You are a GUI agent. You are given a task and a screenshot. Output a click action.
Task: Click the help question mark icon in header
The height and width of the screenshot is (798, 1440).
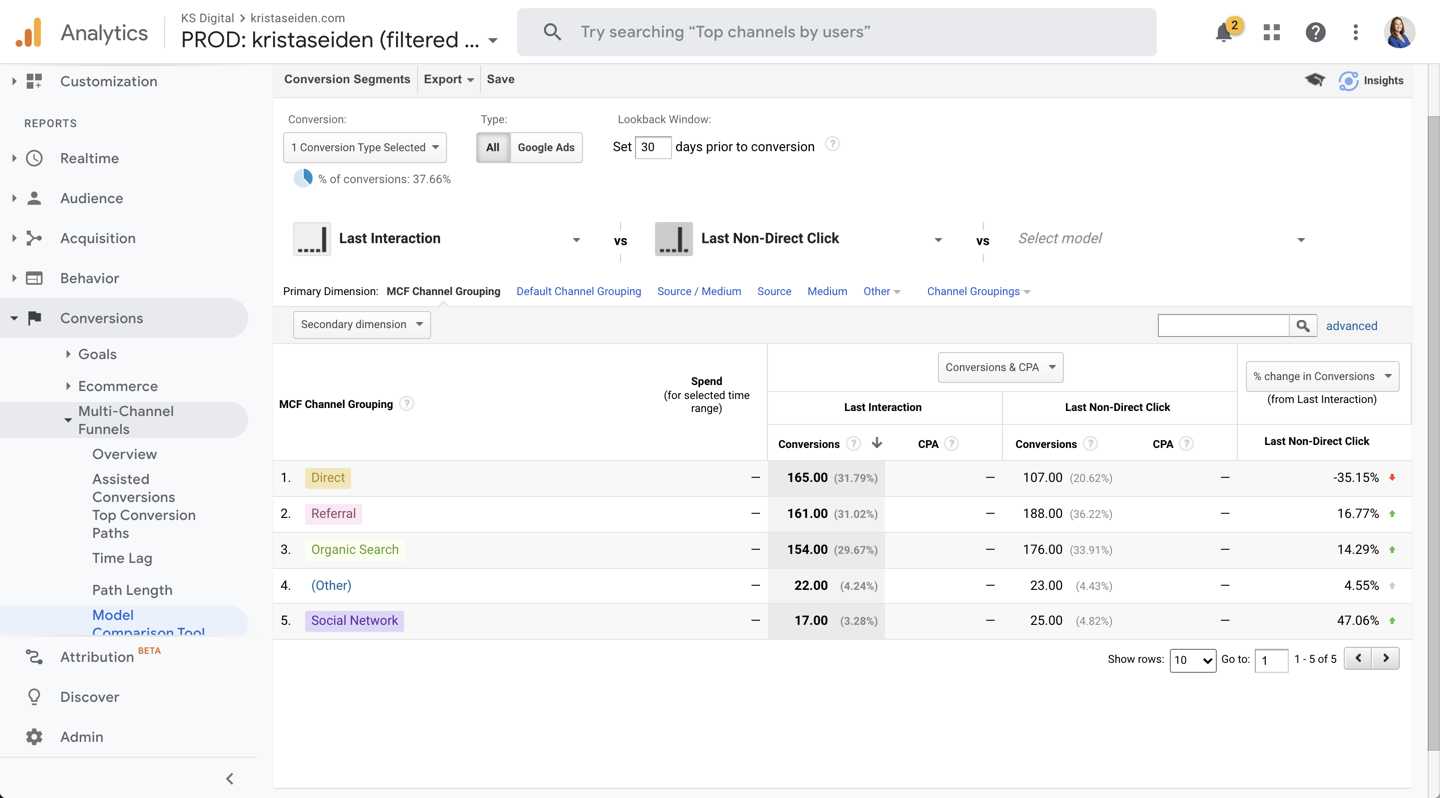point(1315,33)
